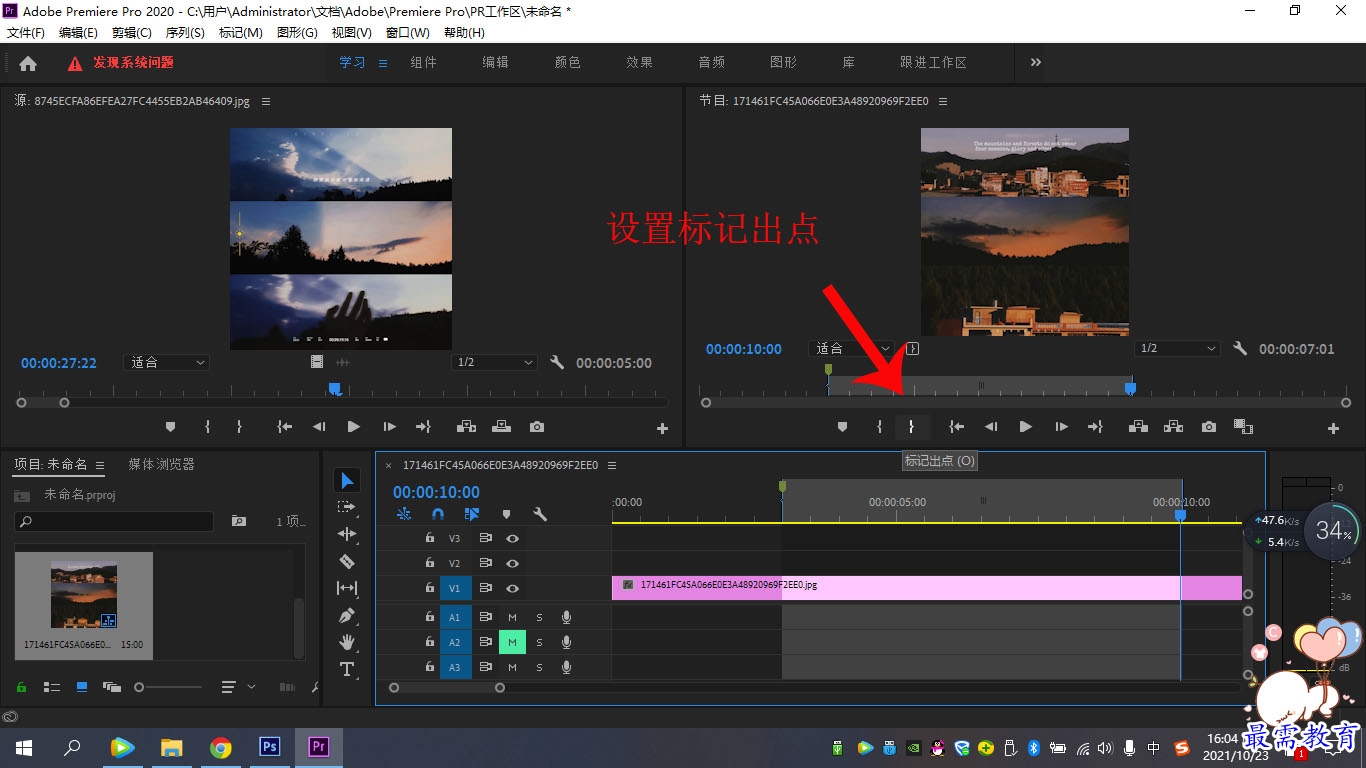Mark In point in Source monitor

pos(207,427)
